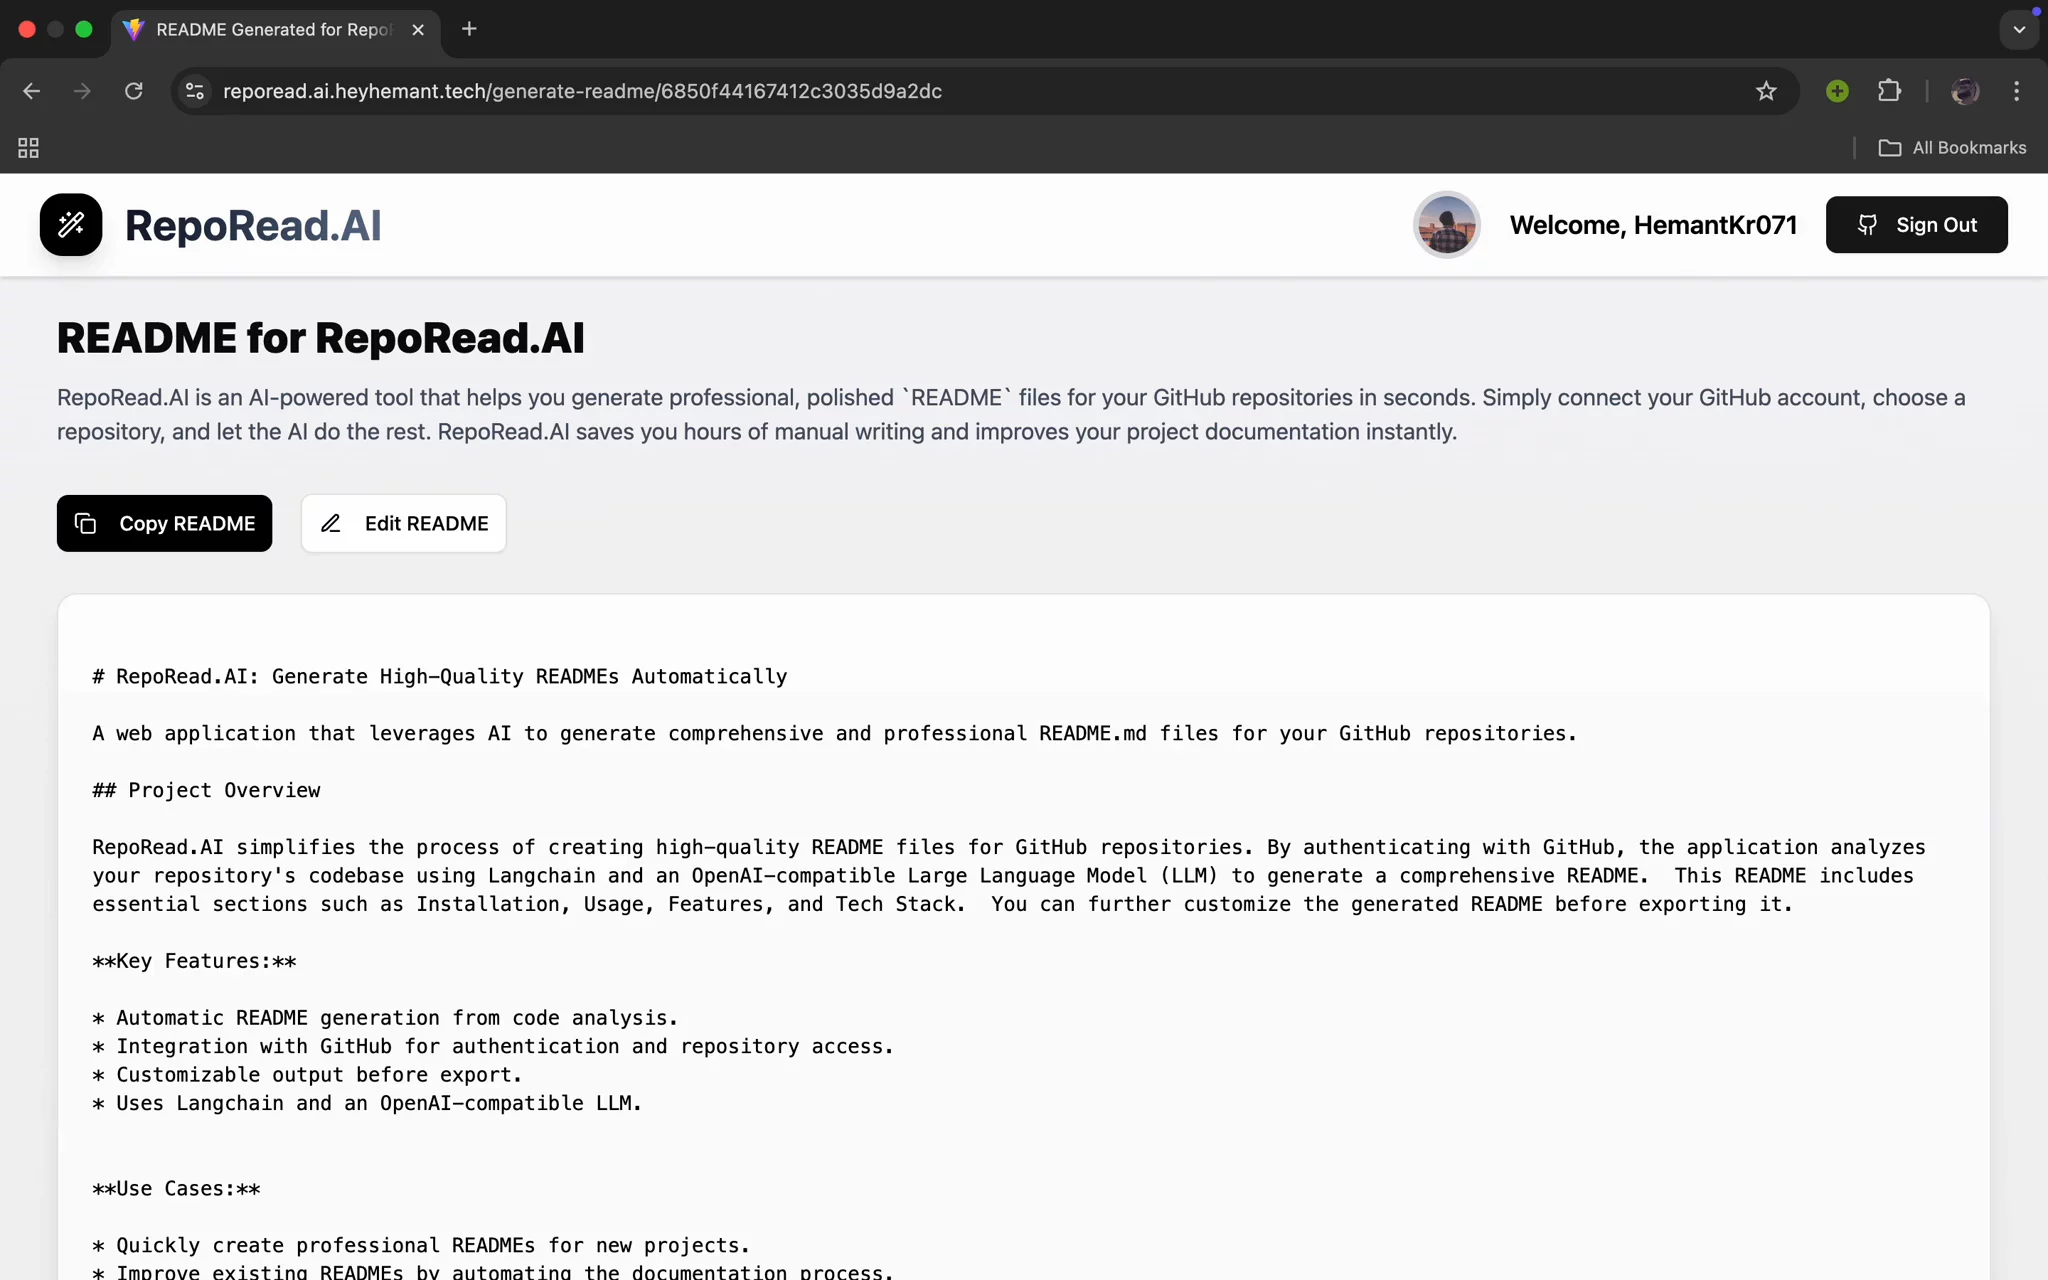Go forward in browser history
Image resolution: width=2048 pixels, height=1280 pixels.
82,91
